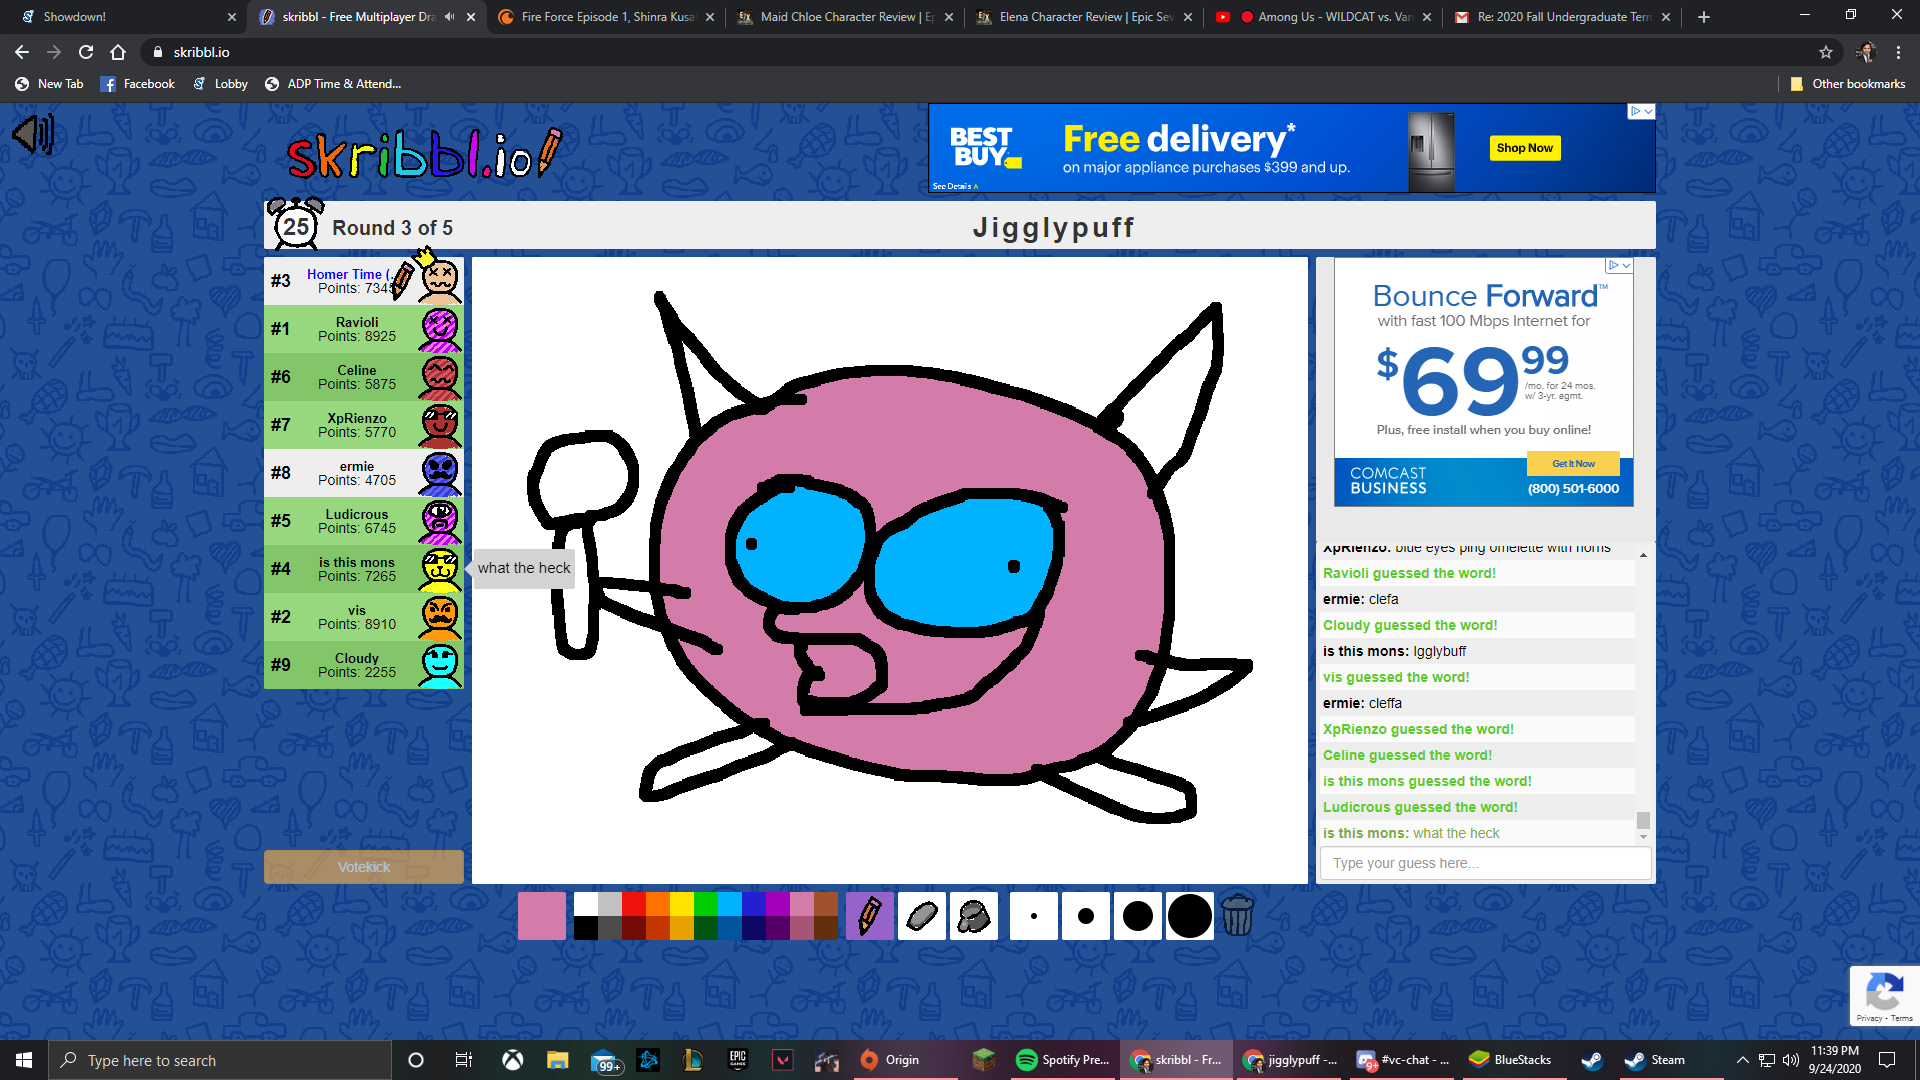Choose the smallest brush size
Screen dimensions: 1920x1080
[x=1033, y=916]
